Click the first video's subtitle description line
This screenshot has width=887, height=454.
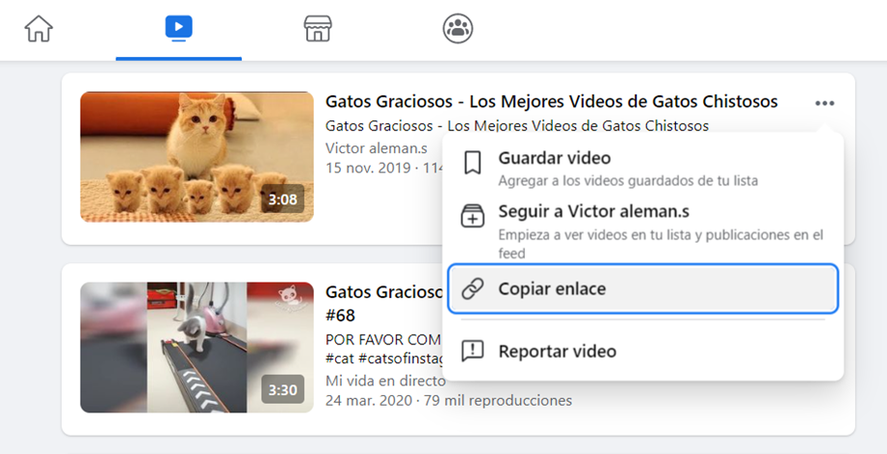click(x=517, y=126)
